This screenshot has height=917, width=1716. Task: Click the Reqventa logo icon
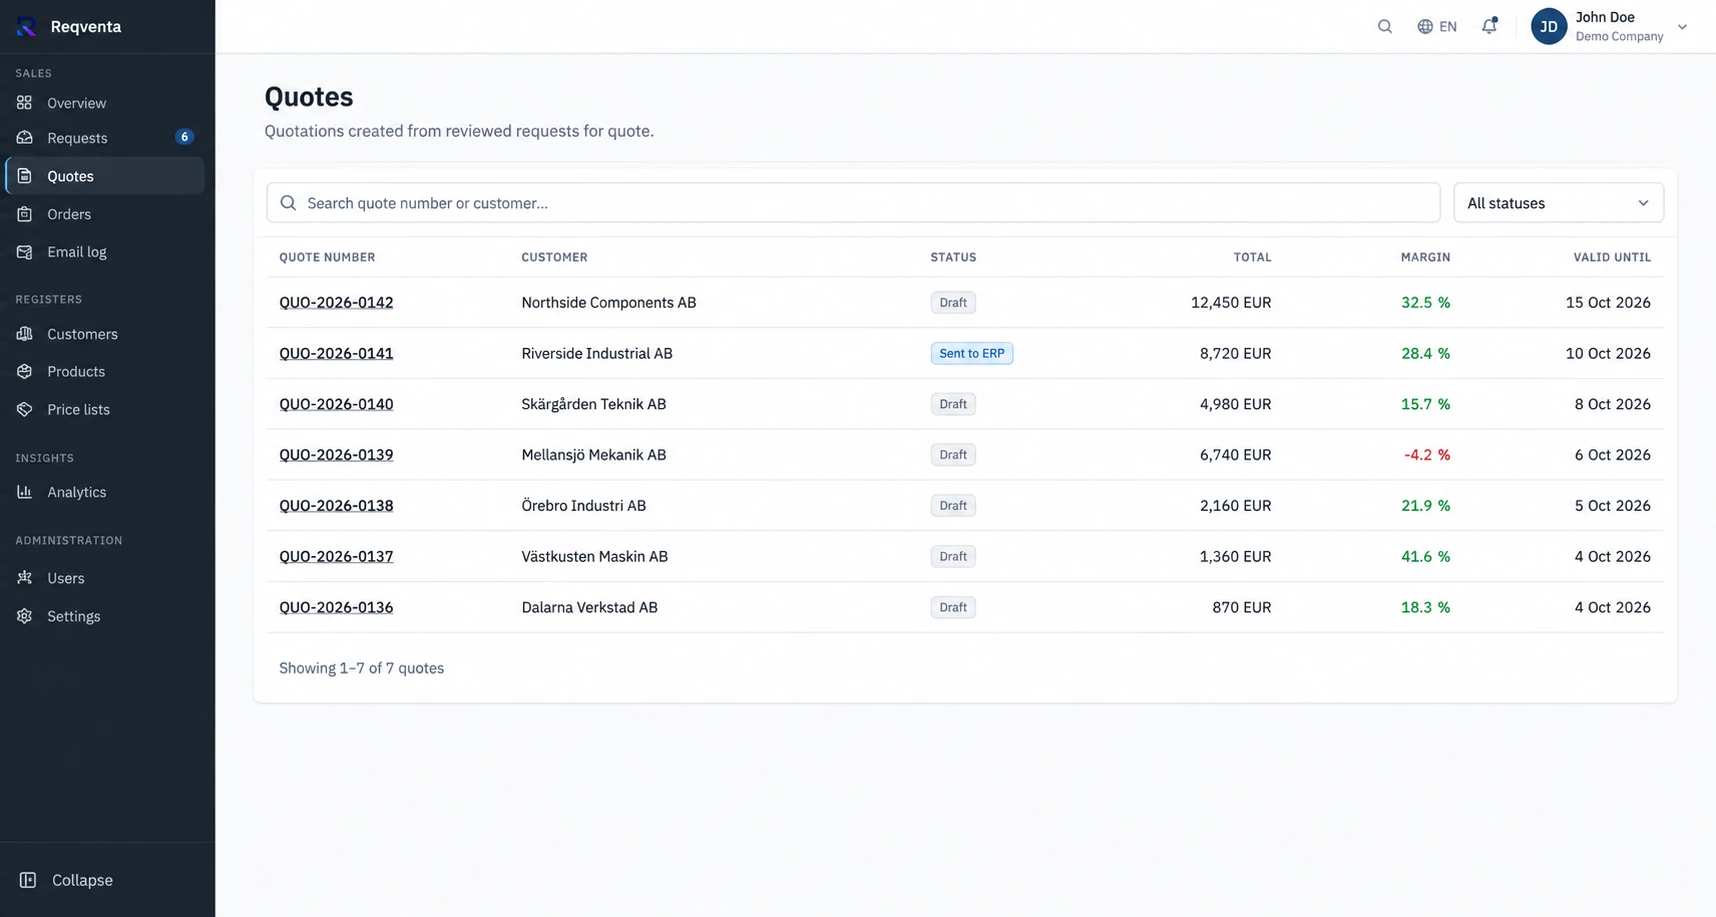(x=27, y=27)
